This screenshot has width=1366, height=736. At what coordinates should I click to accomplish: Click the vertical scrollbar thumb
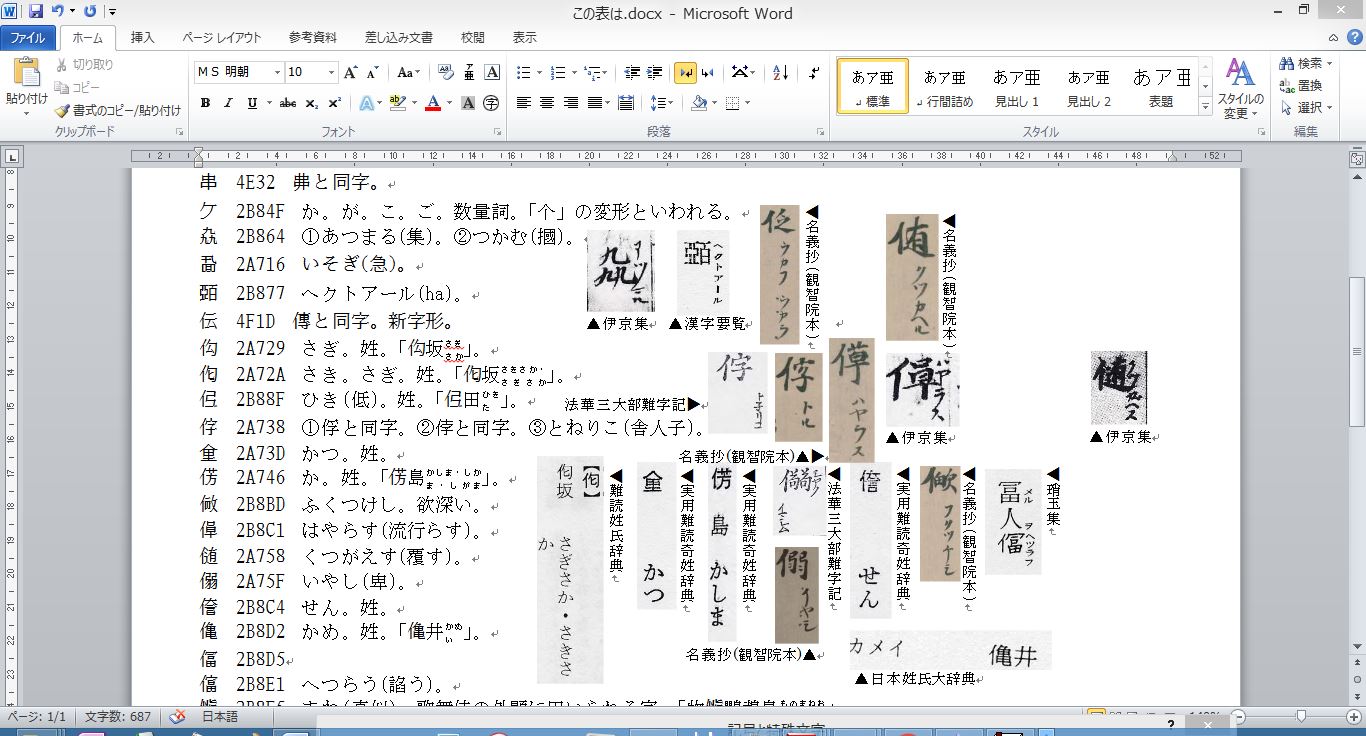pyautogui.click(x=1357, y=352)
